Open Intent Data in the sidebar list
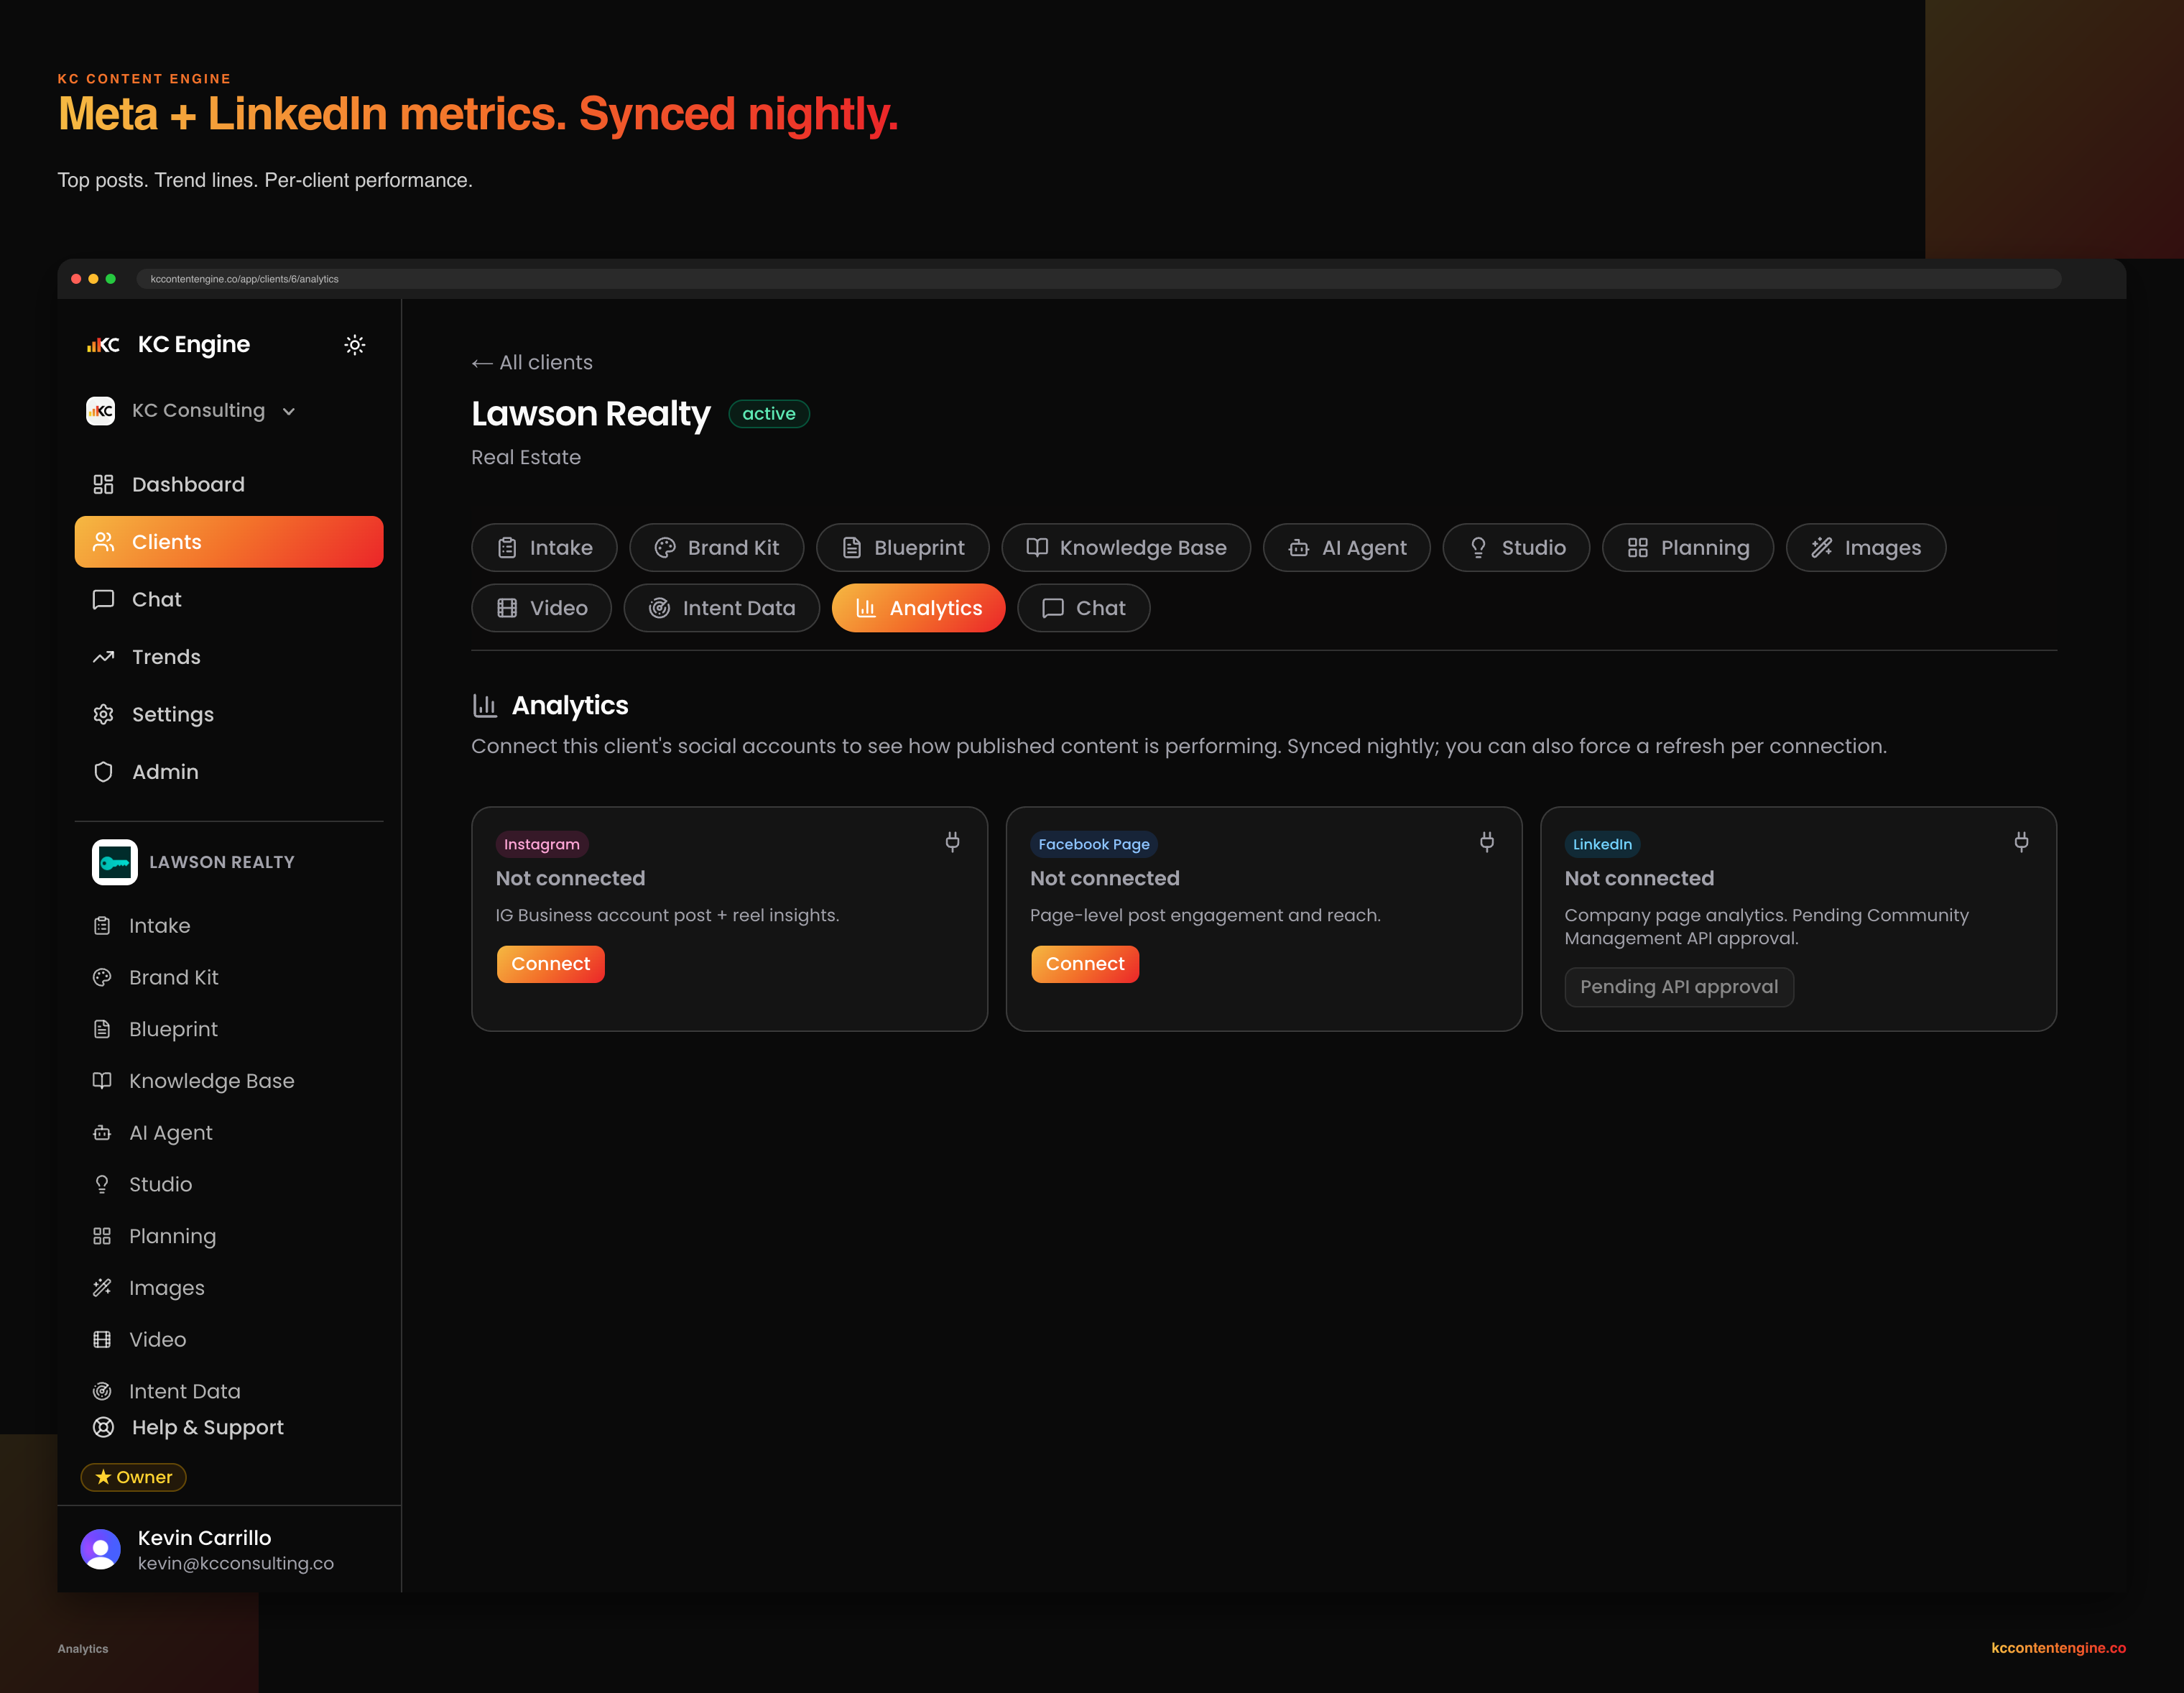The image size is (2184, 1693). click(229, 1391)
